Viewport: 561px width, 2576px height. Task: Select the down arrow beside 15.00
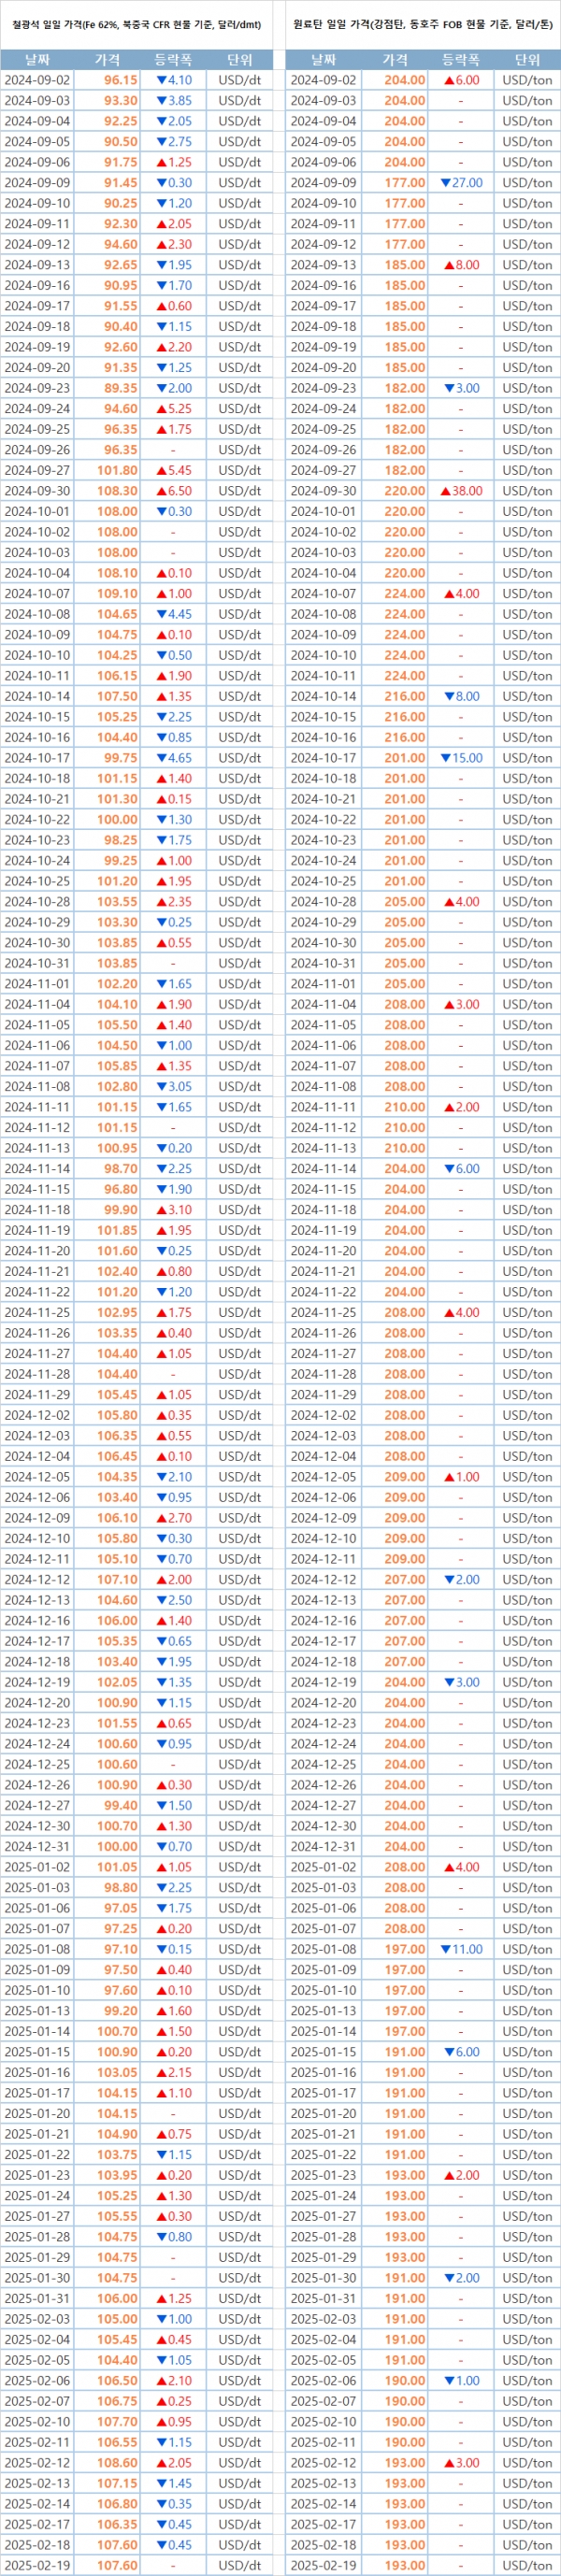coord(446,758)
